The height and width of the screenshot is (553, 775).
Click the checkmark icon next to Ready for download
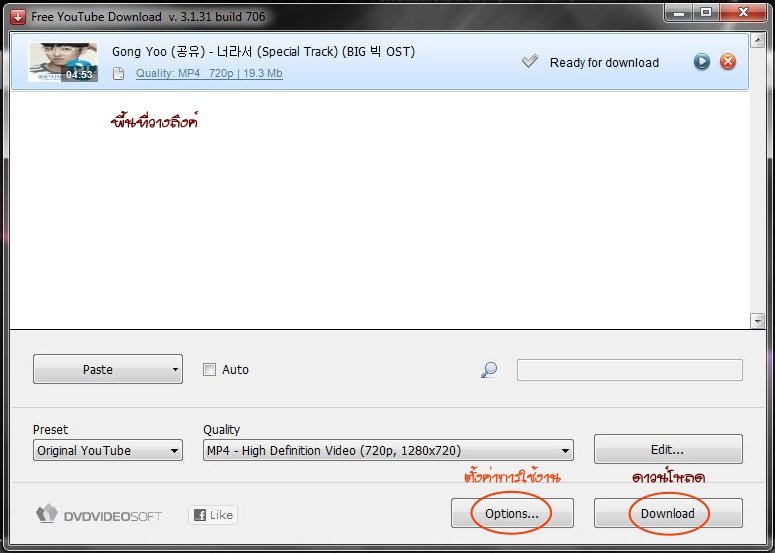529,62
